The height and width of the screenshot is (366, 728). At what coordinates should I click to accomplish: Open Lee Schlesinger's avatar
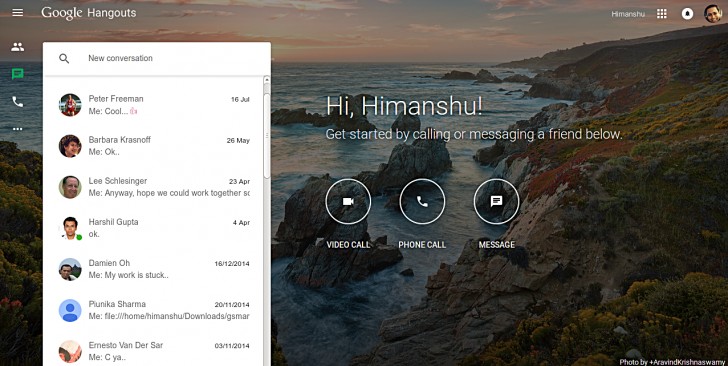click(70, 187)
